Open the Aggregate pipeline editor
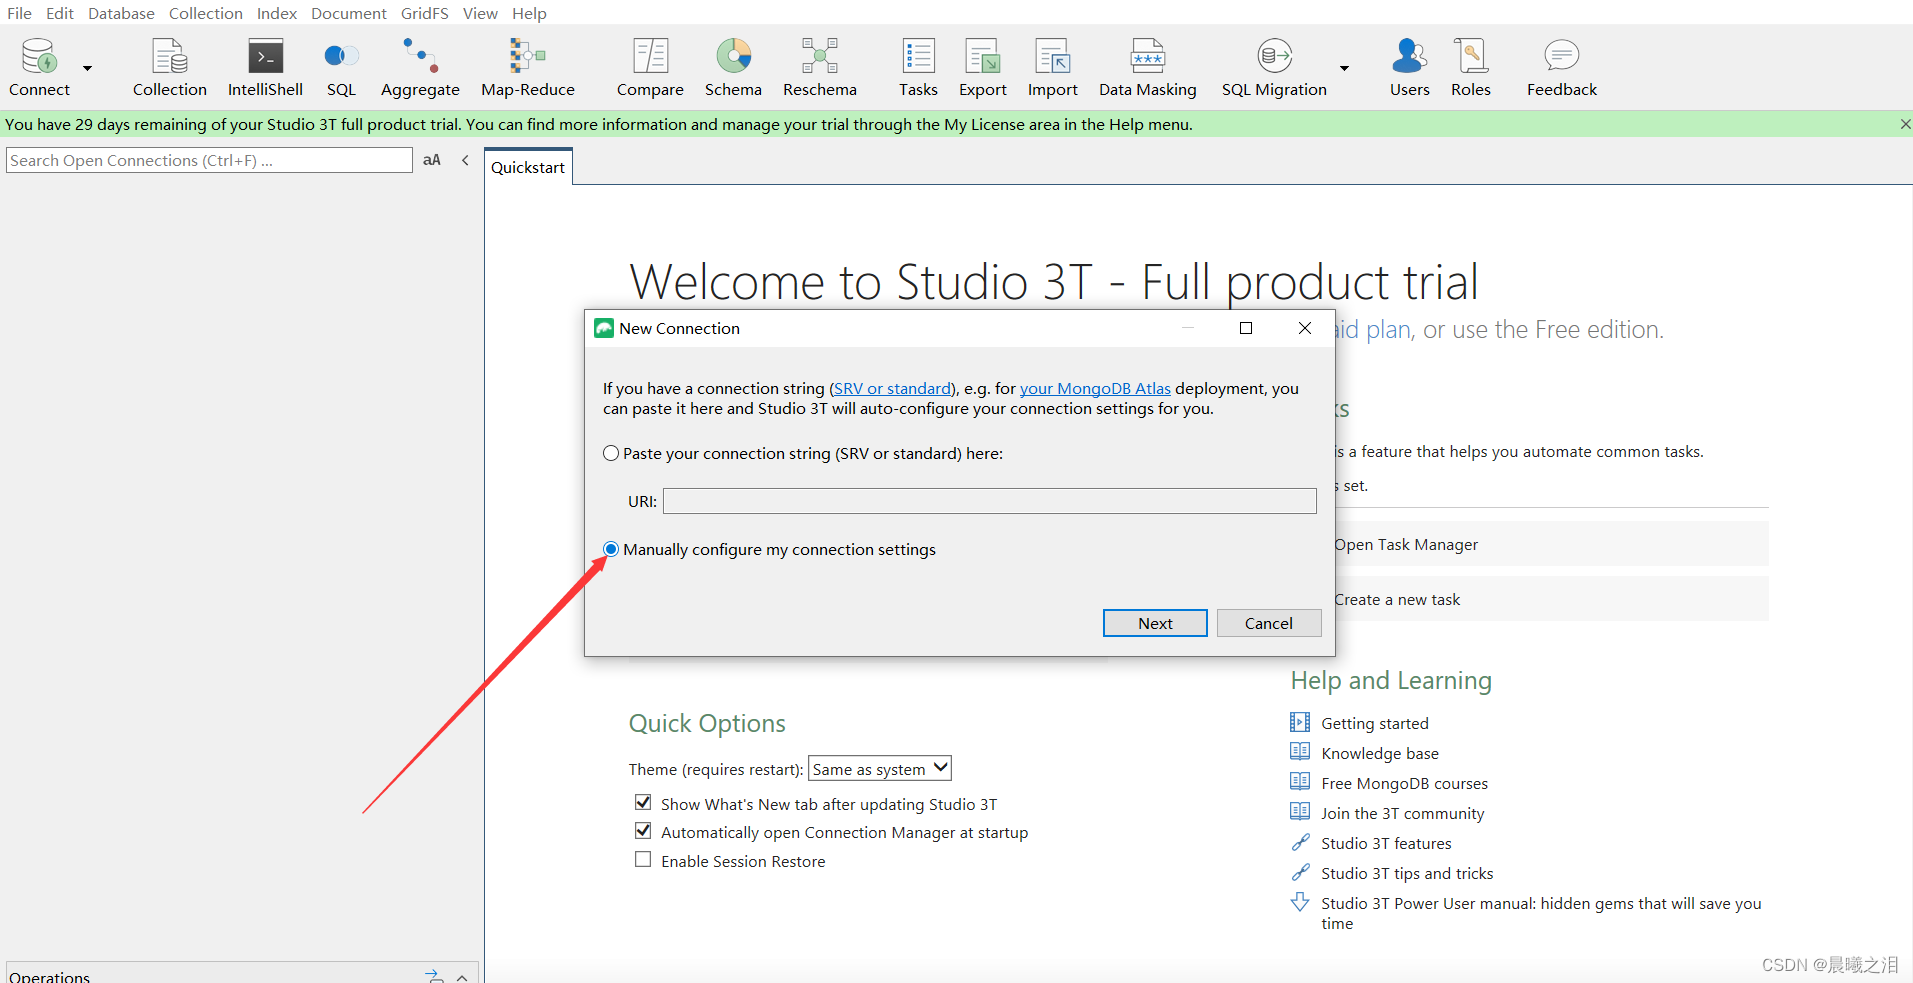The height and width of the screenshot is (983, 1913). coord(419,67)
